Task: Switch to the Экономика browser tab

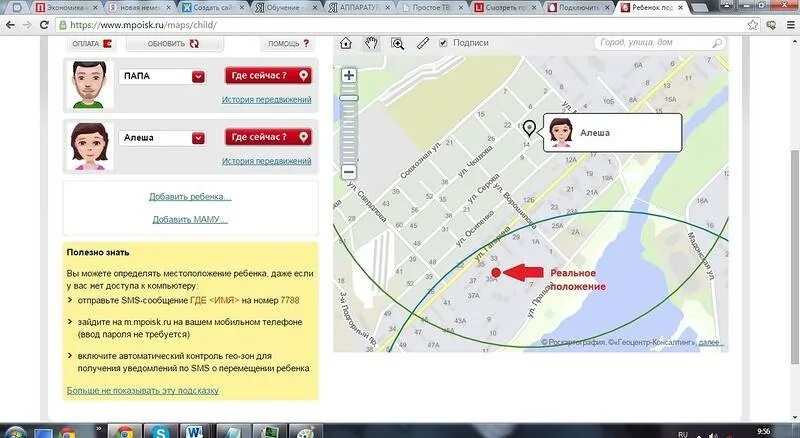Action: pyautogui.click(x=65, y=8)
